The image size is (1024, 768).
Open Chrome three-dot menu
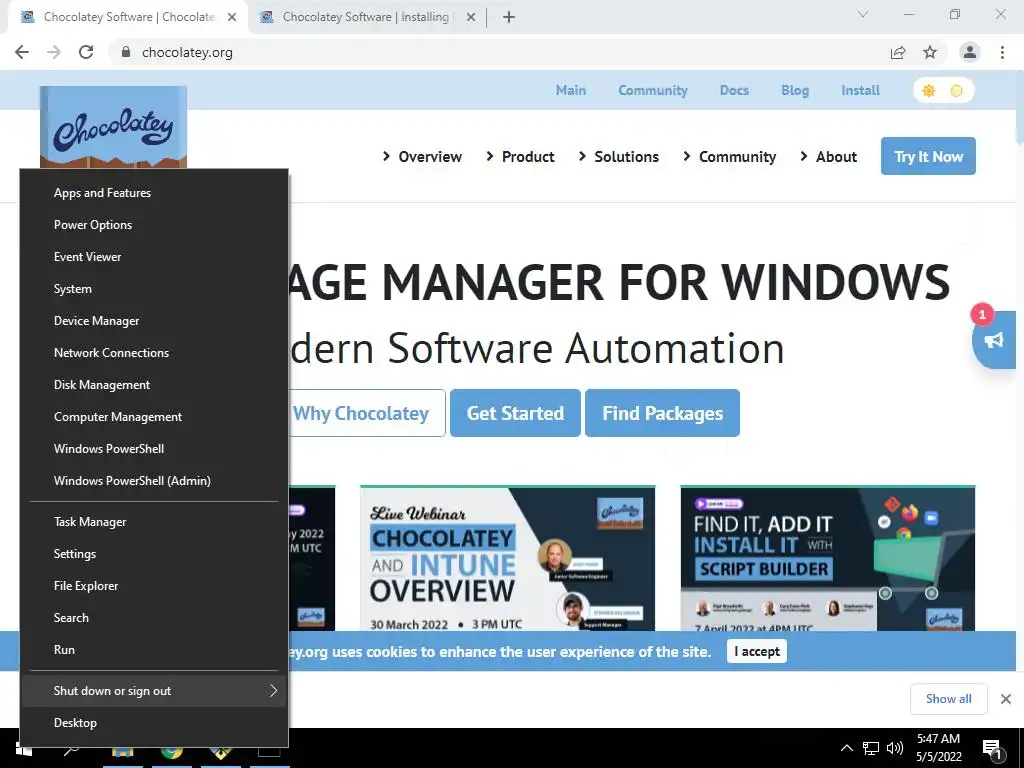coord(1002,52)
